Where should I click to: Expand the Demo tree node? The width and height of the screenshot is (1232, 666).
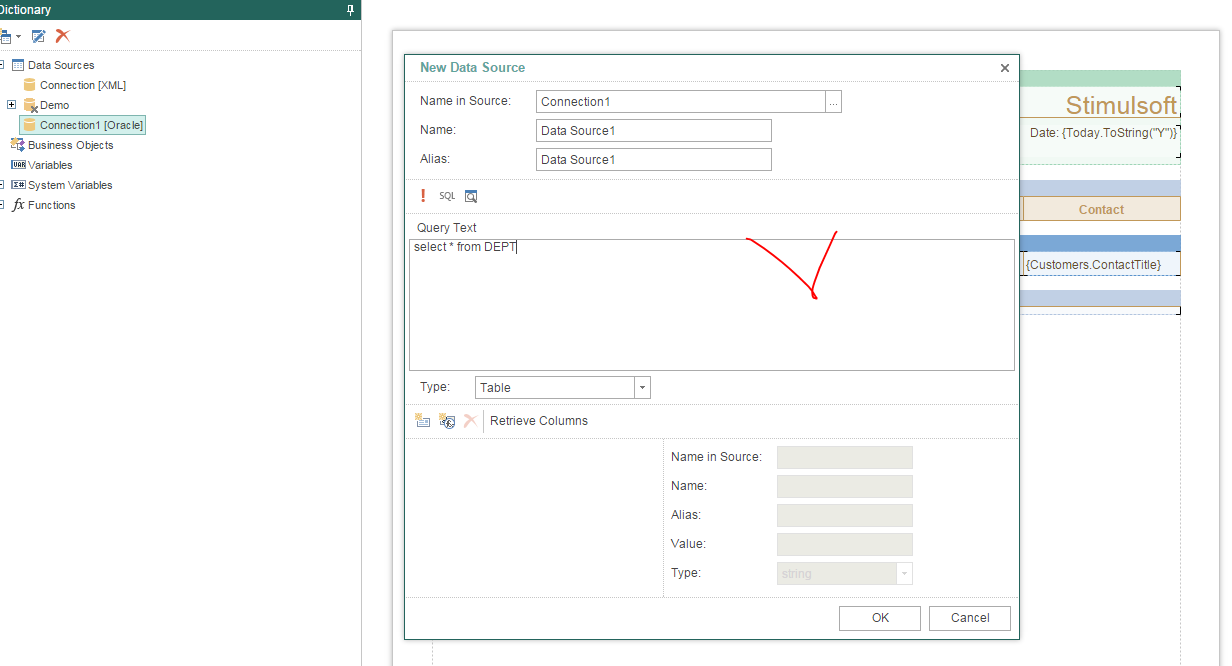click(x=11, y=105)
